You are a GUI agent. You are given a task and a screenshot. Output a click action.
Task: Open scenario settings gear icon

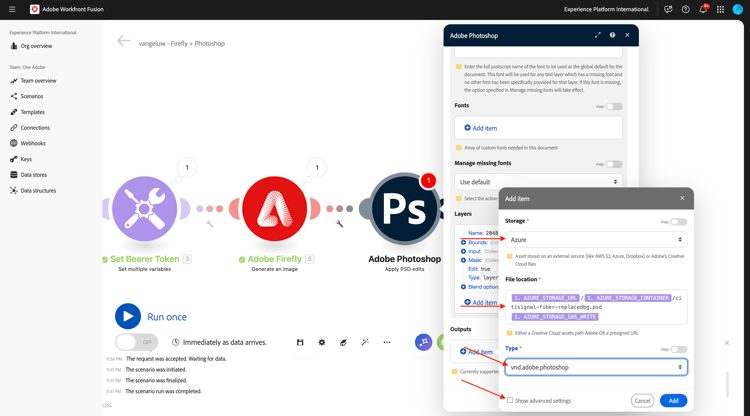[321, 342]
